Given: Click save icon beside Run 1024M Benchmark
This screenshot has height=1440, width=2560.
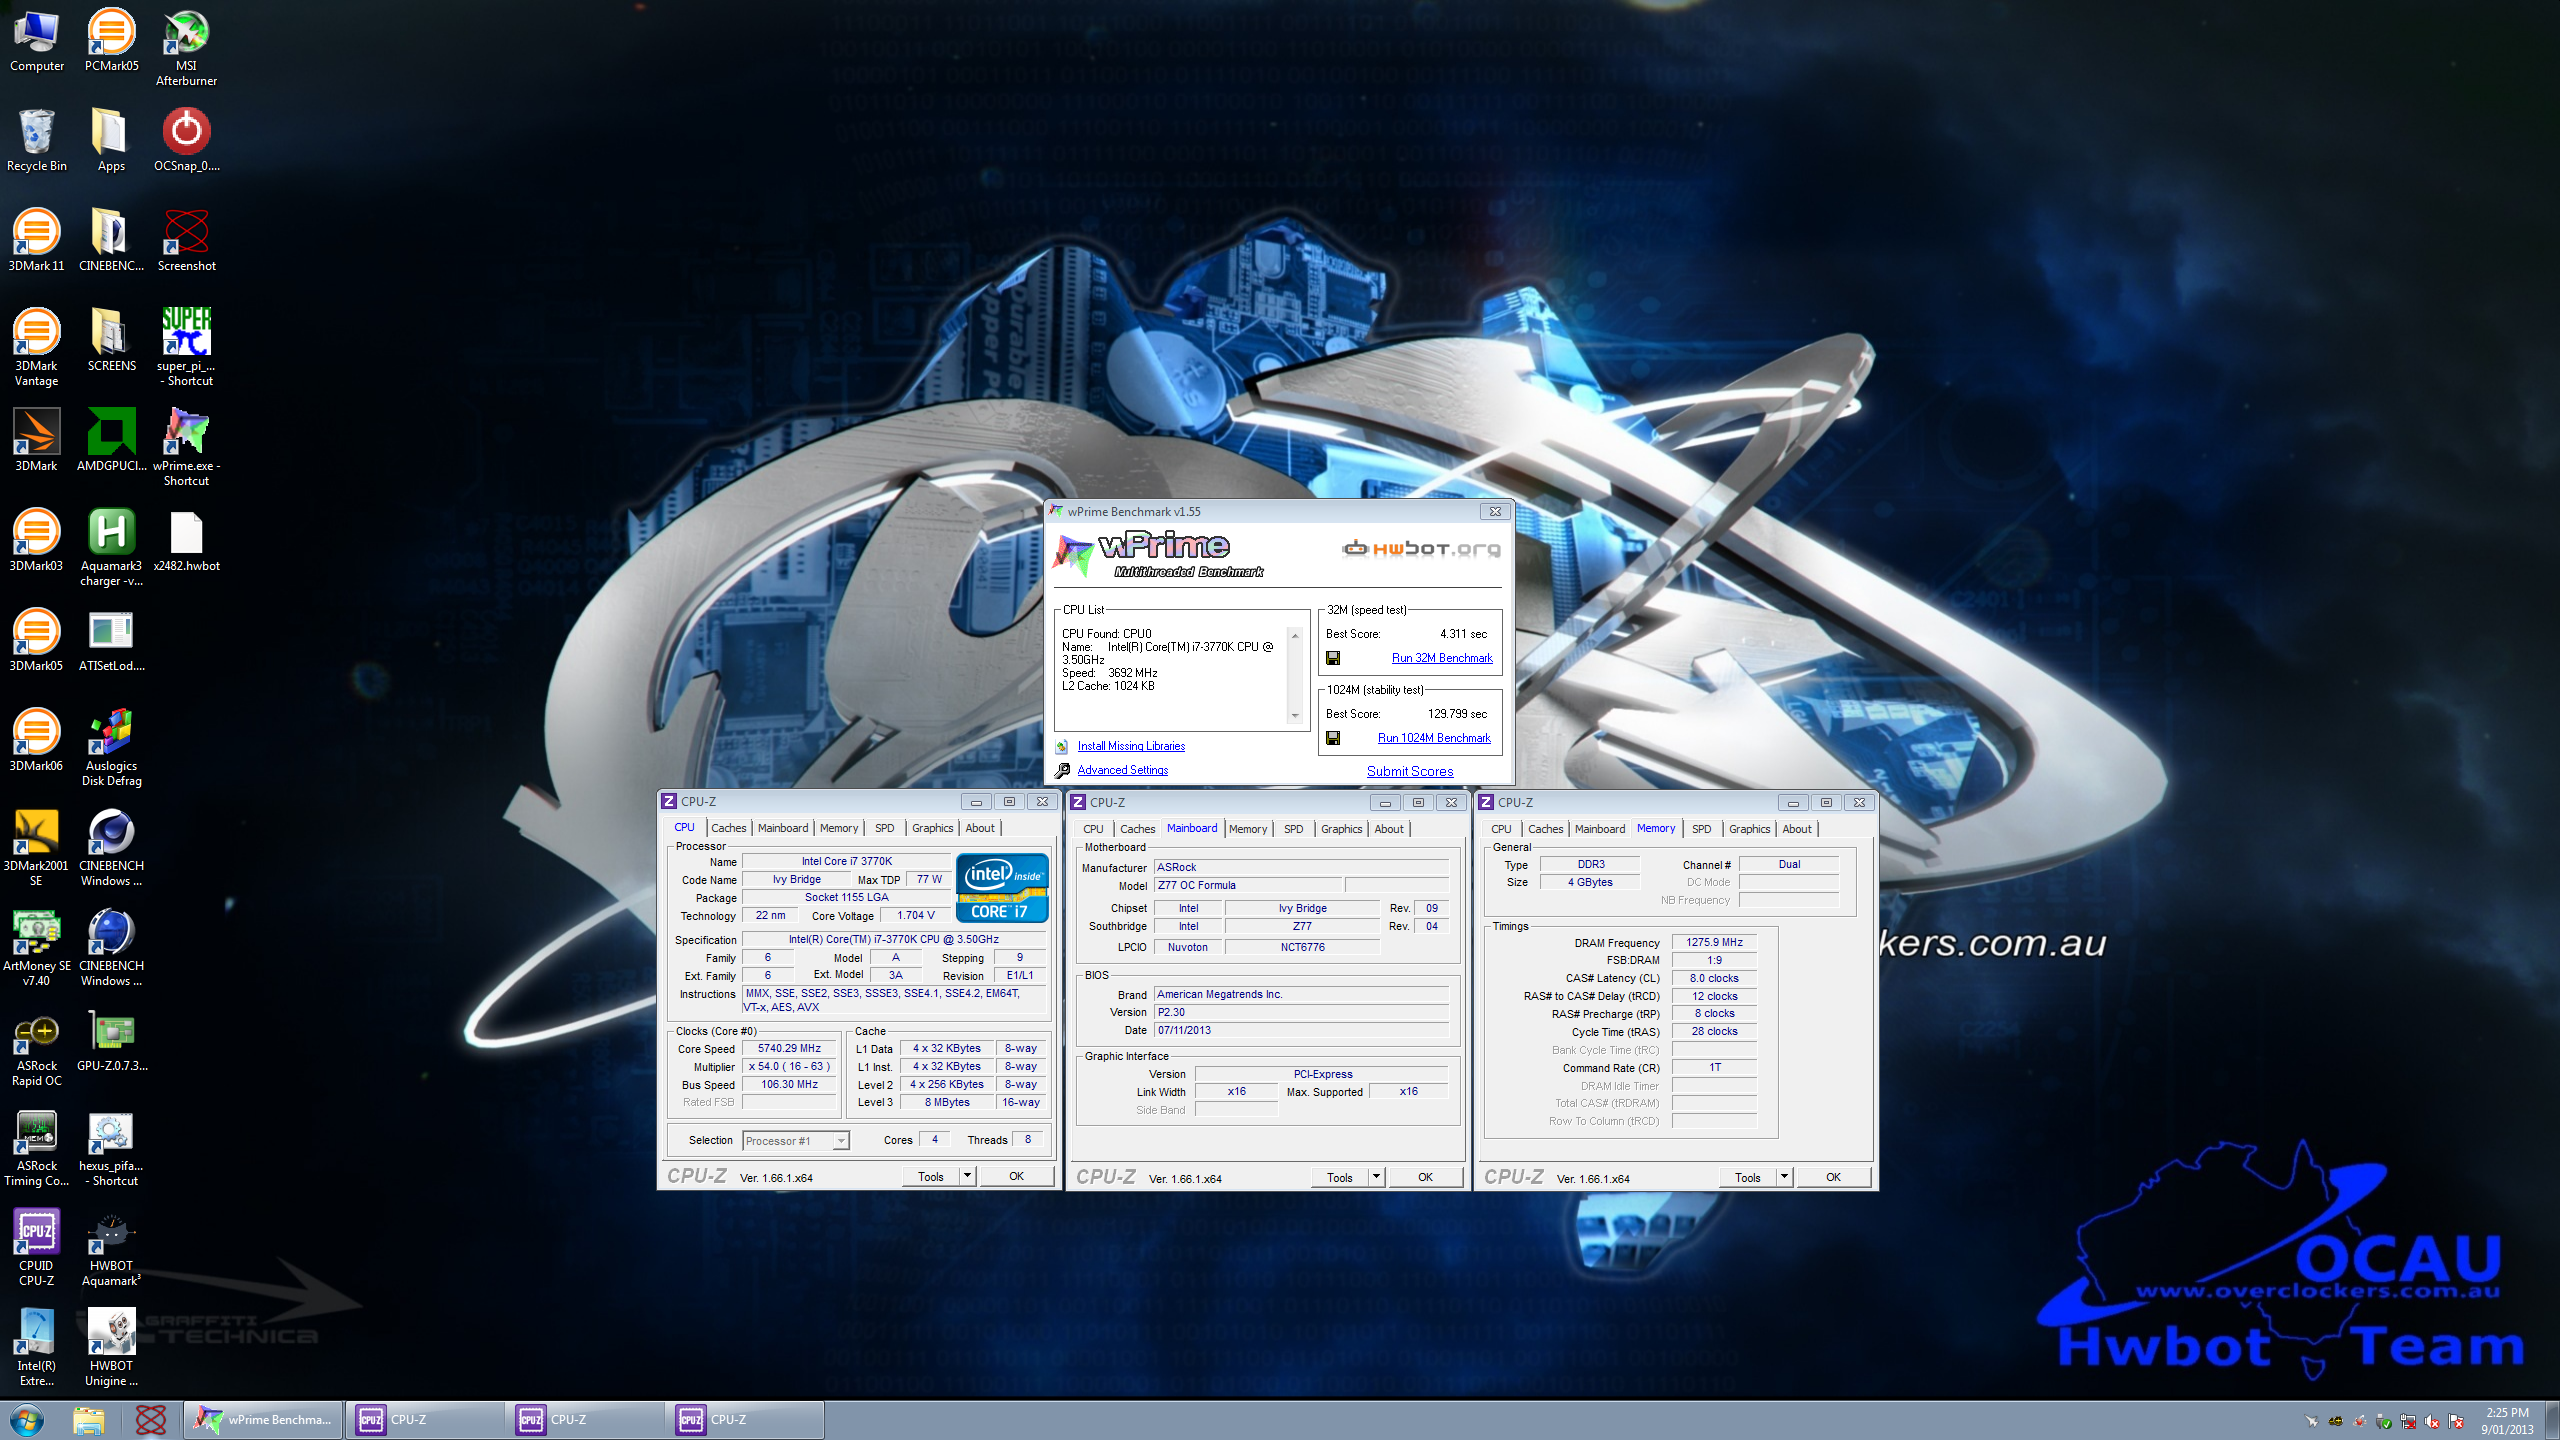Looking at the screenshot, I should 1333,738.
